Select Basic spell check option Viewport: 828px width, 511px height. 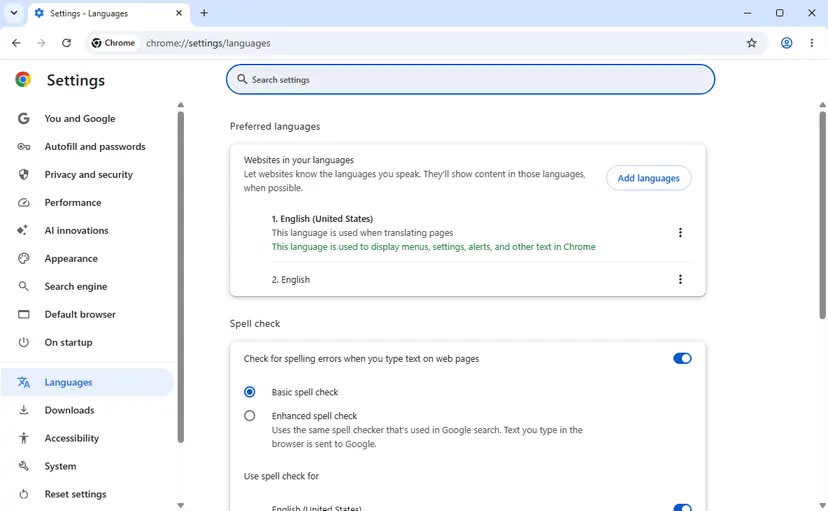click(249, 392)
